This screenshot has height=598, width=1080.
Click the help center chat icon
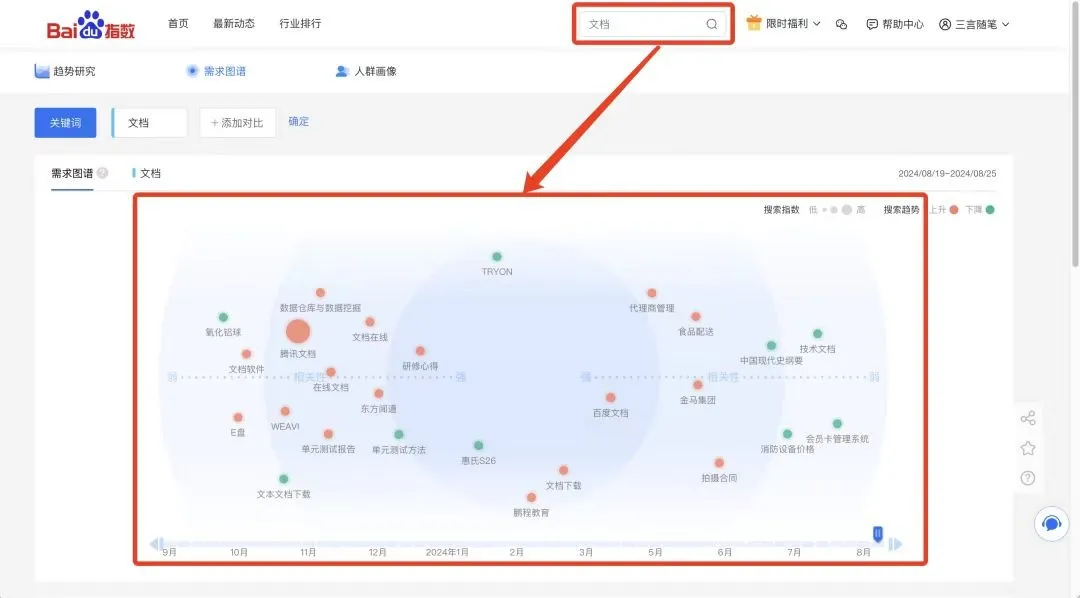(x=872, y=24)
